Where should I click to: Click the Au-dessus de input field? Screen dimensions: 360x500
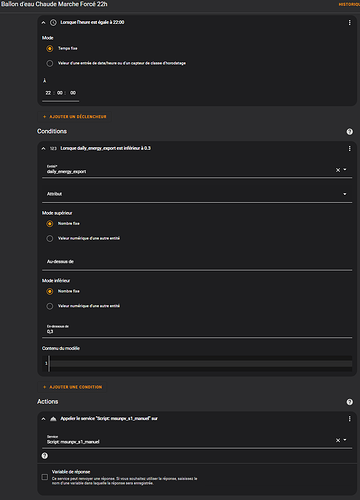(197, 262)
